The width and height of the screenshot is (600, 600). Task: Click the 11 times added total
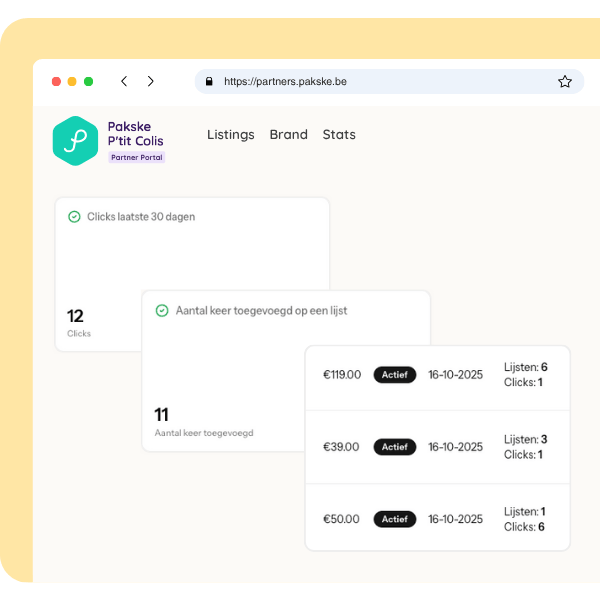coord(161,415)
